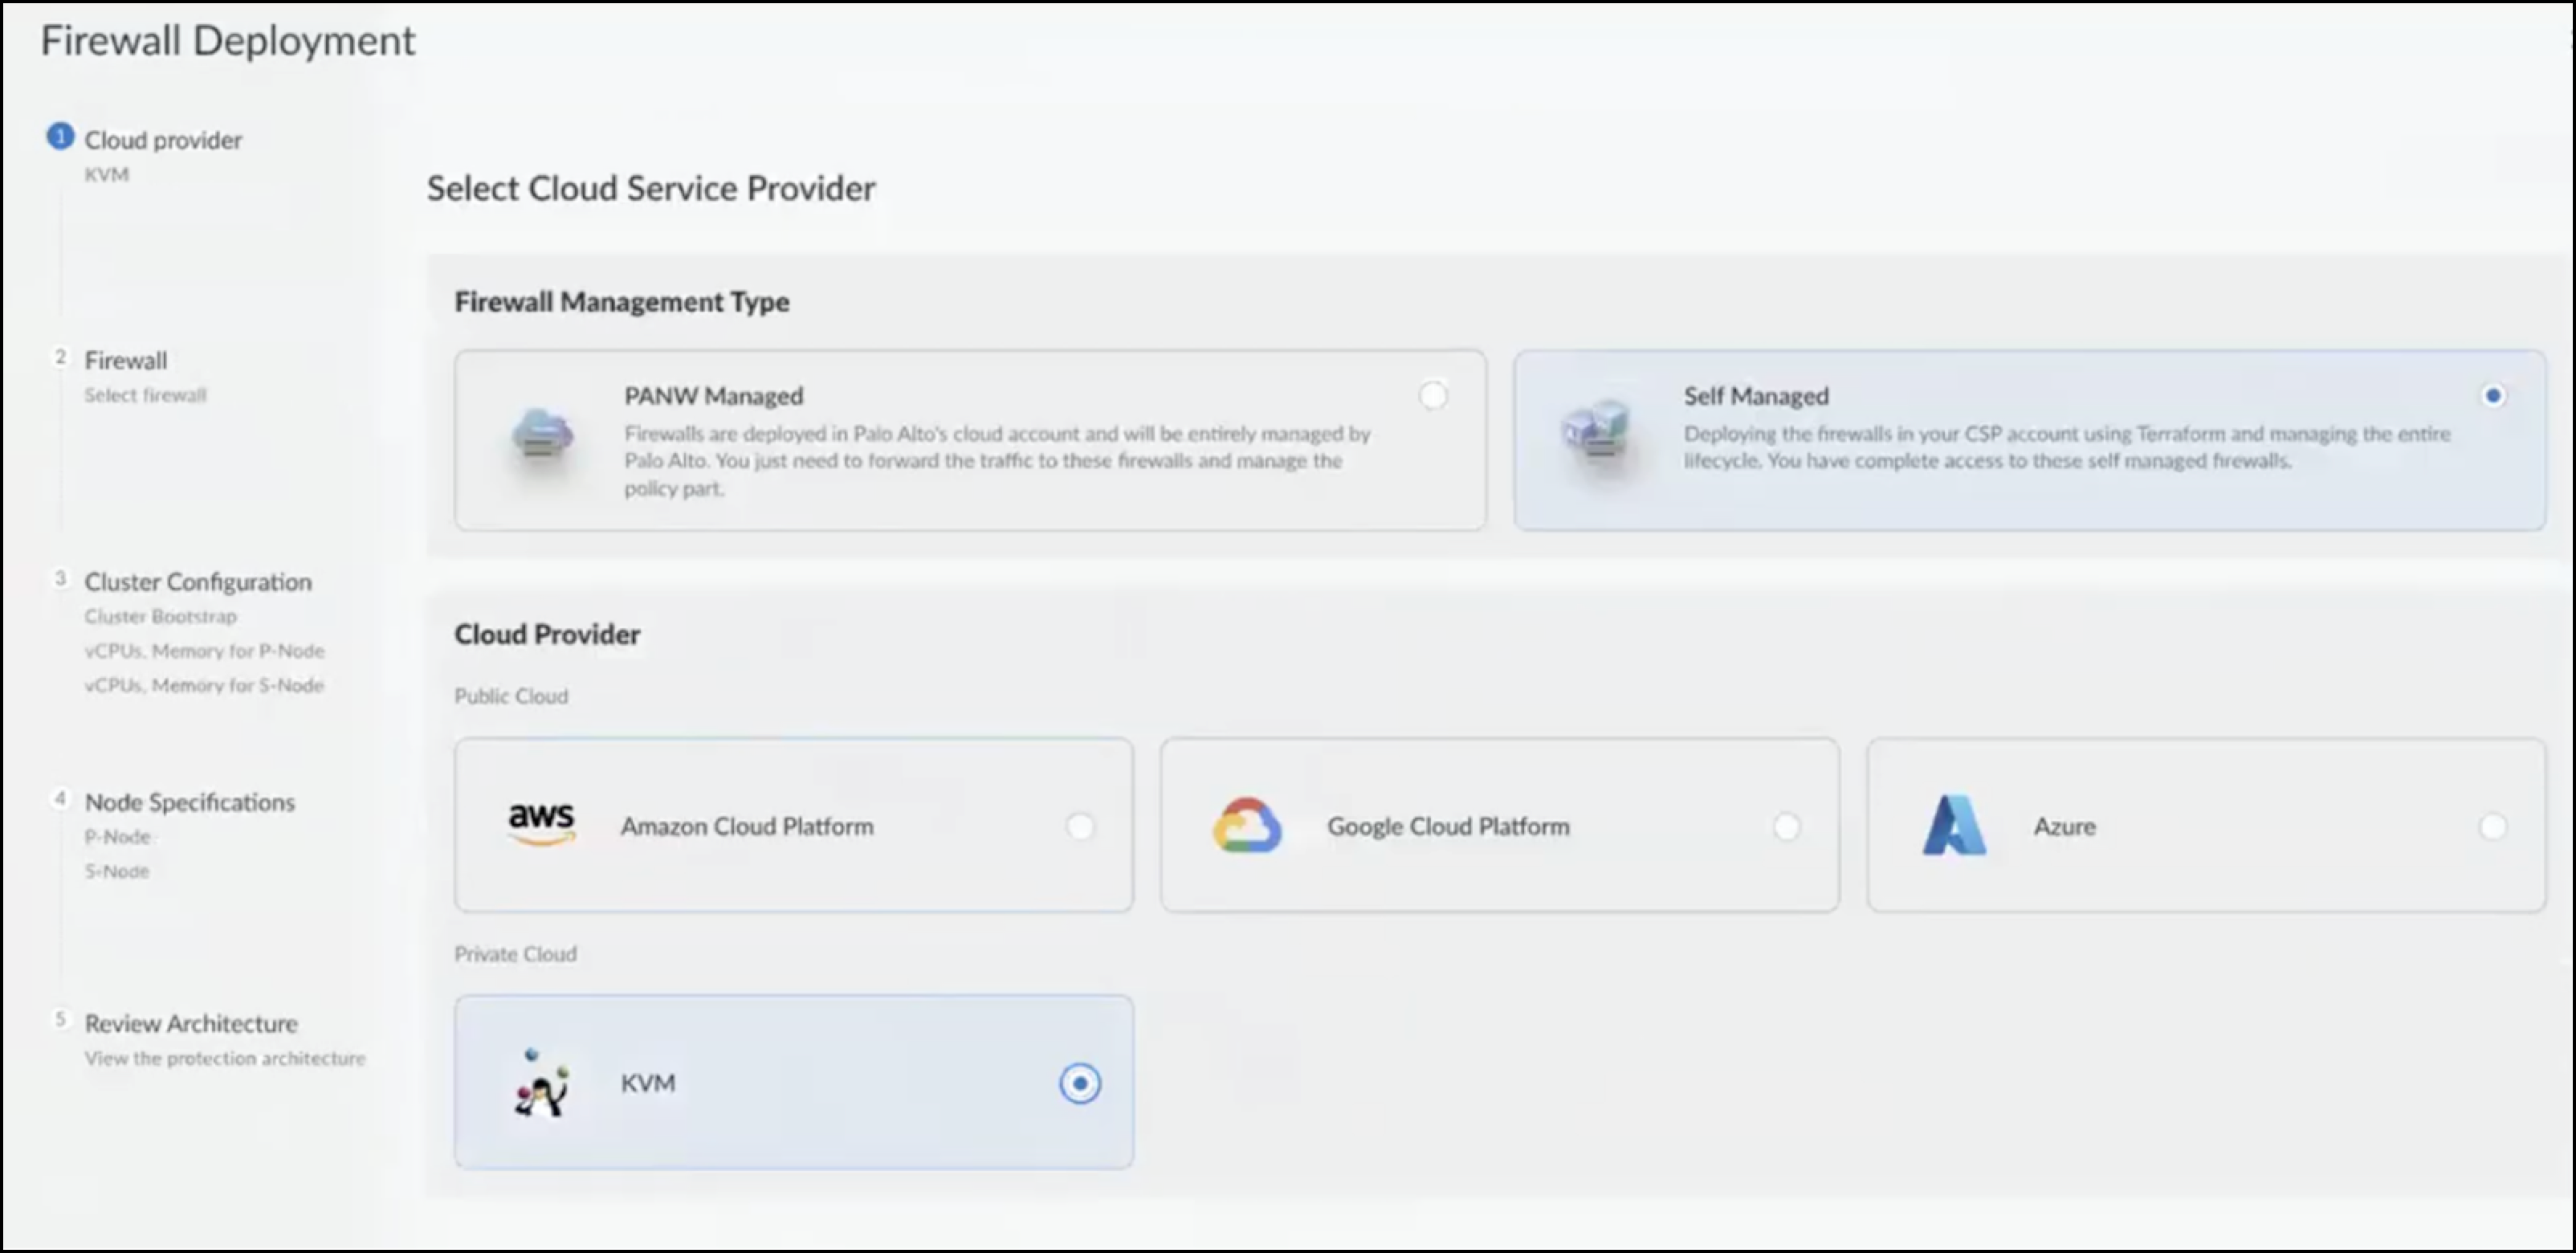Choose the Amazon Cloud Platform radio button
The image size is (2576, 1253).
click(x=1079, y=827)
